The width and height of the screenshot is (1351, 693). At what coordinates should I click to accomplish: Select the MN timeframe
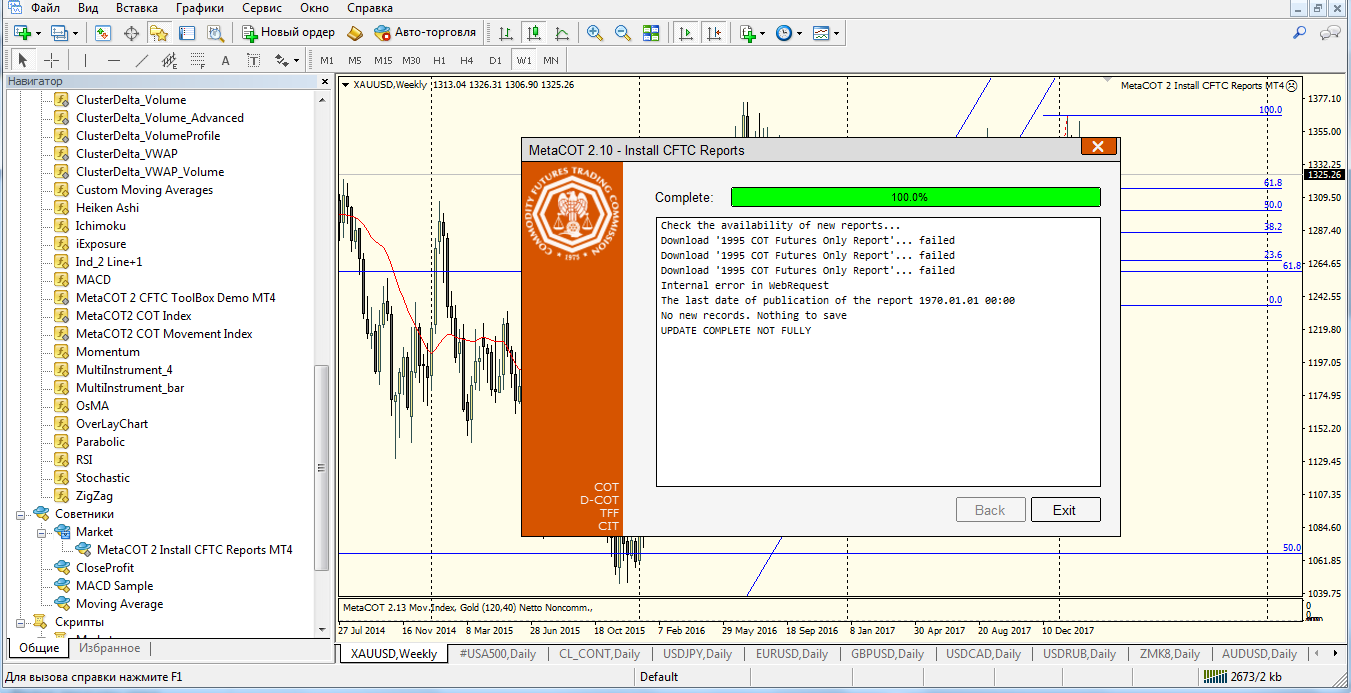(x=551, y=60)
